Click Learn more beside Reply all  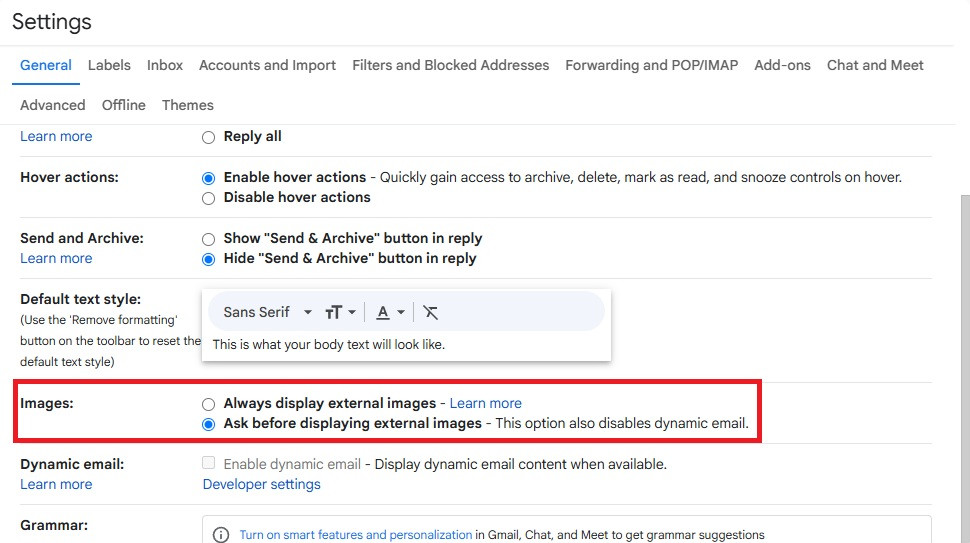pos(56,136)
